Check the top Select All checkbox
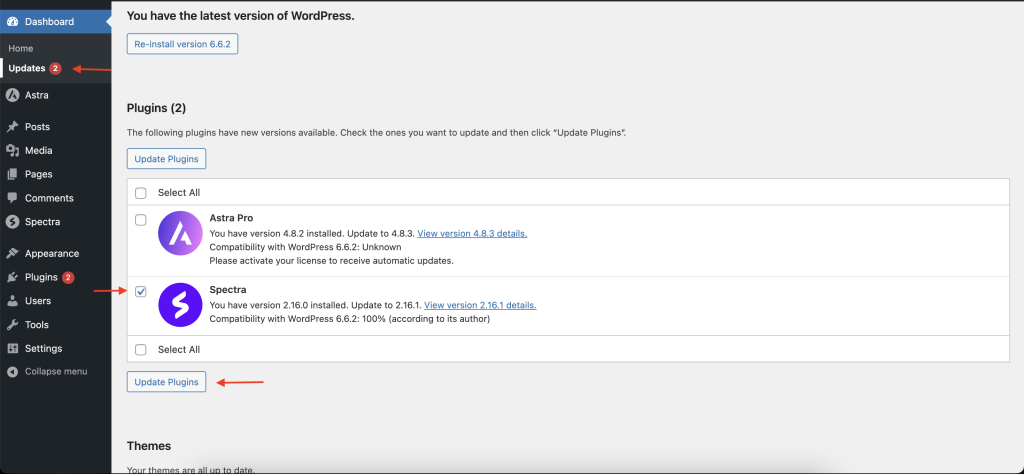Screen dimensions: 1024x474 [141, 193]
